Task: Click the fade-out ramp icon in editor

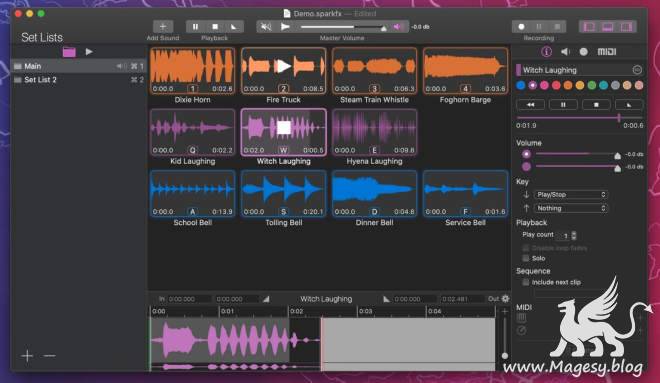Action: point(386,299)
